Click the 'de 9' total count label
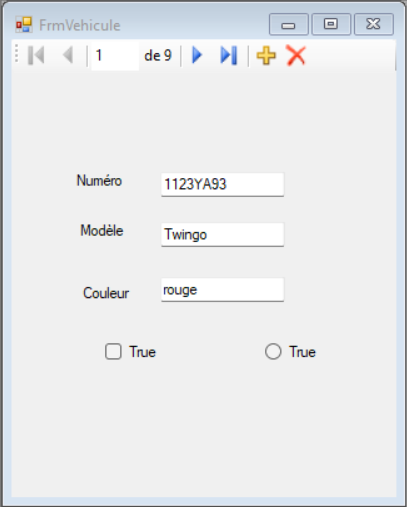Image resolution: width=407 pixels, height=507 pixels. click(158, 56)
